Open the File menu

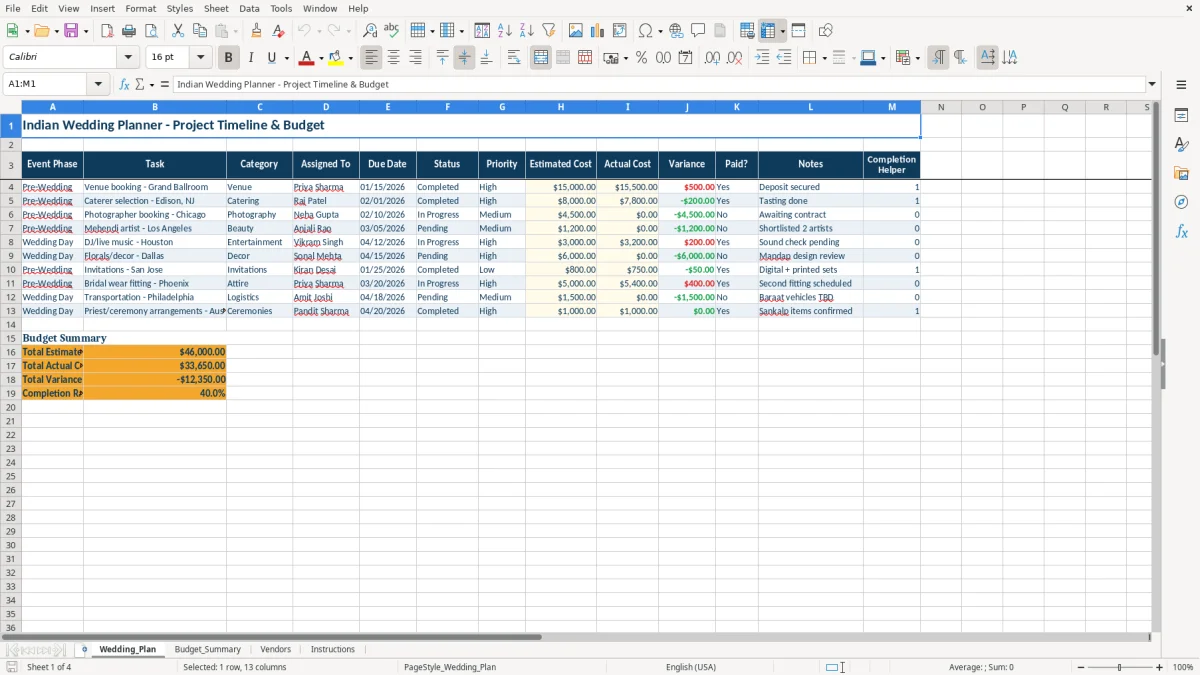[13, 8]
